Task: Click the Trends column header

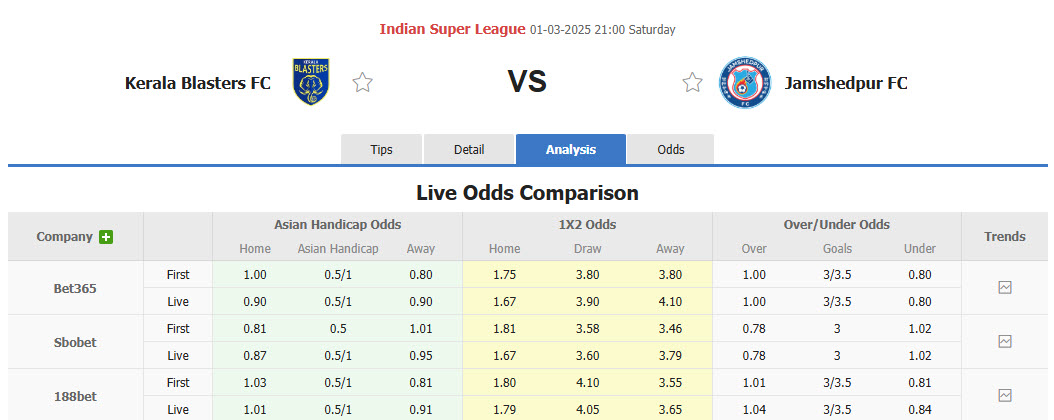Action: pyautogui.click(x=1005, y=237)
